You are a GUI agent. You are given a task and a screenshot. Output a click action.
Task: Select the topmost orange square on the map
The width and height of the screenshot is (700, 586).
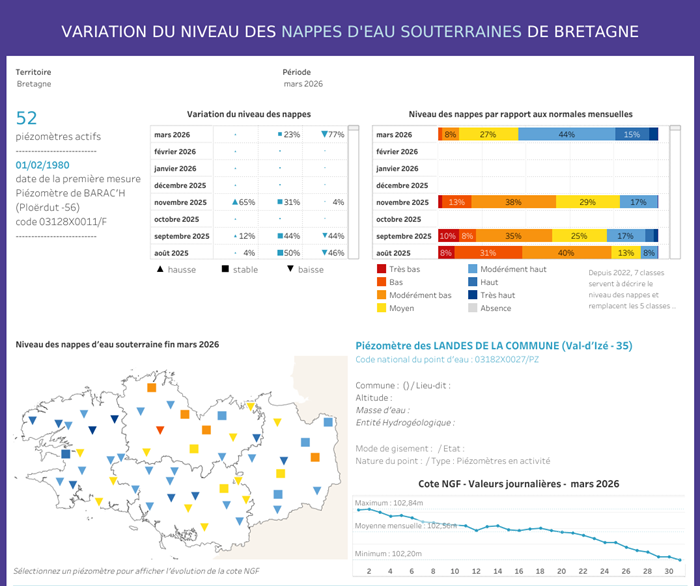coord(150,387)
